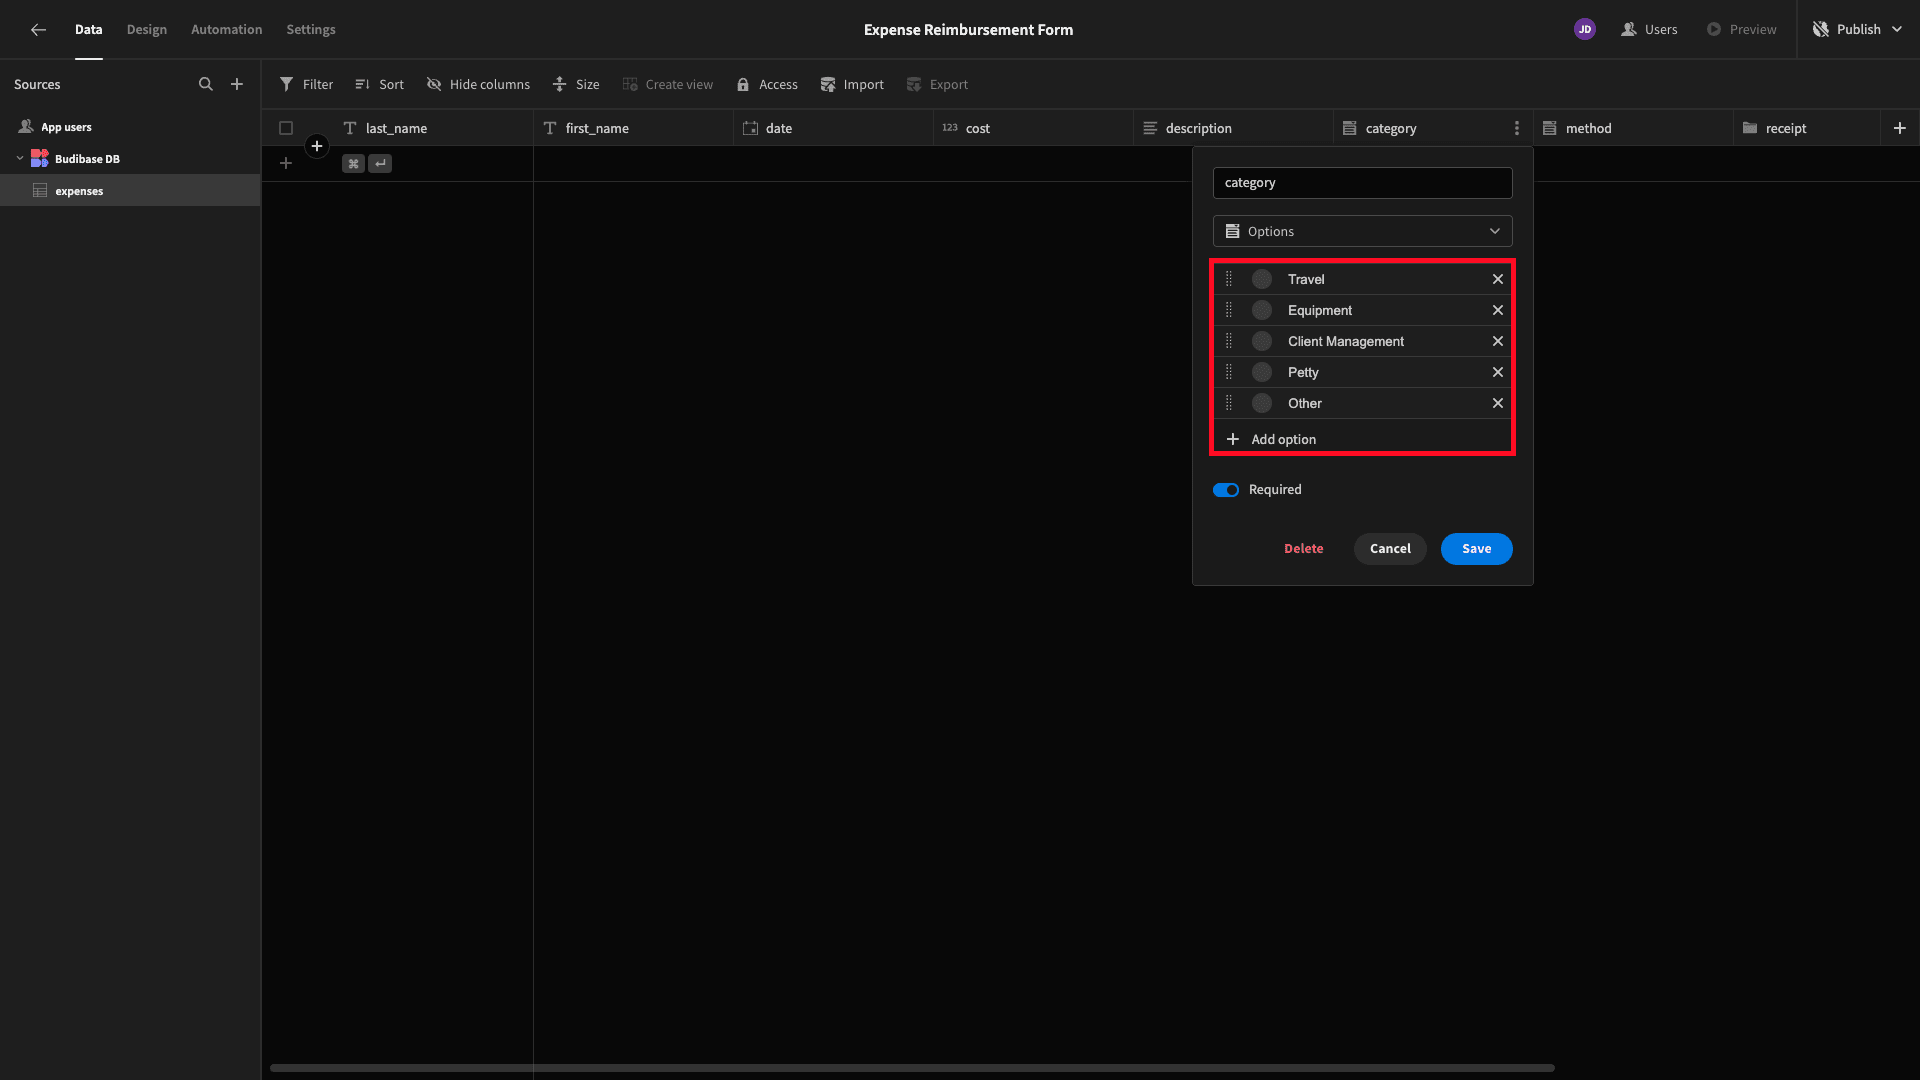This screenshot has width=1920, height=1080.
Task: Open the Access permissions lock
Action: [767, 84]
